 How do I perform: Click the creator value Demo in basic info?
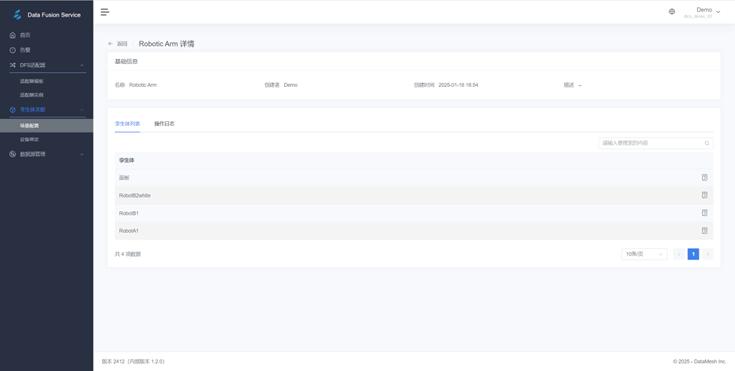coord(291,85)
